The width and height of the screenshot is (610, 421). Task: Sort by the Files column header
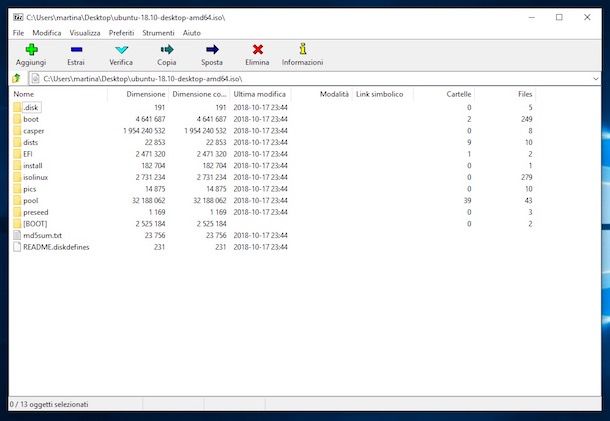pyautogui.click(x=505, y=94)
